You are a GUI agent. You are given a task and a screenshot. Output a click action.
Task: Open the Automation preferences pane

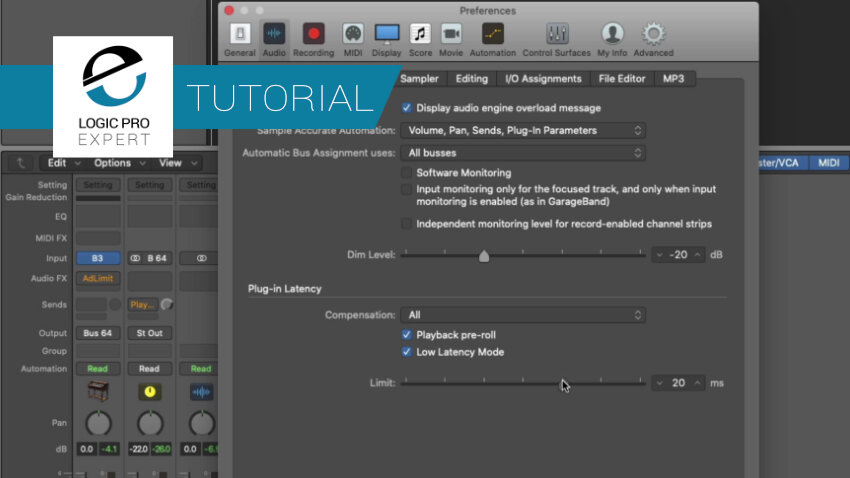(x=493, y=40)
